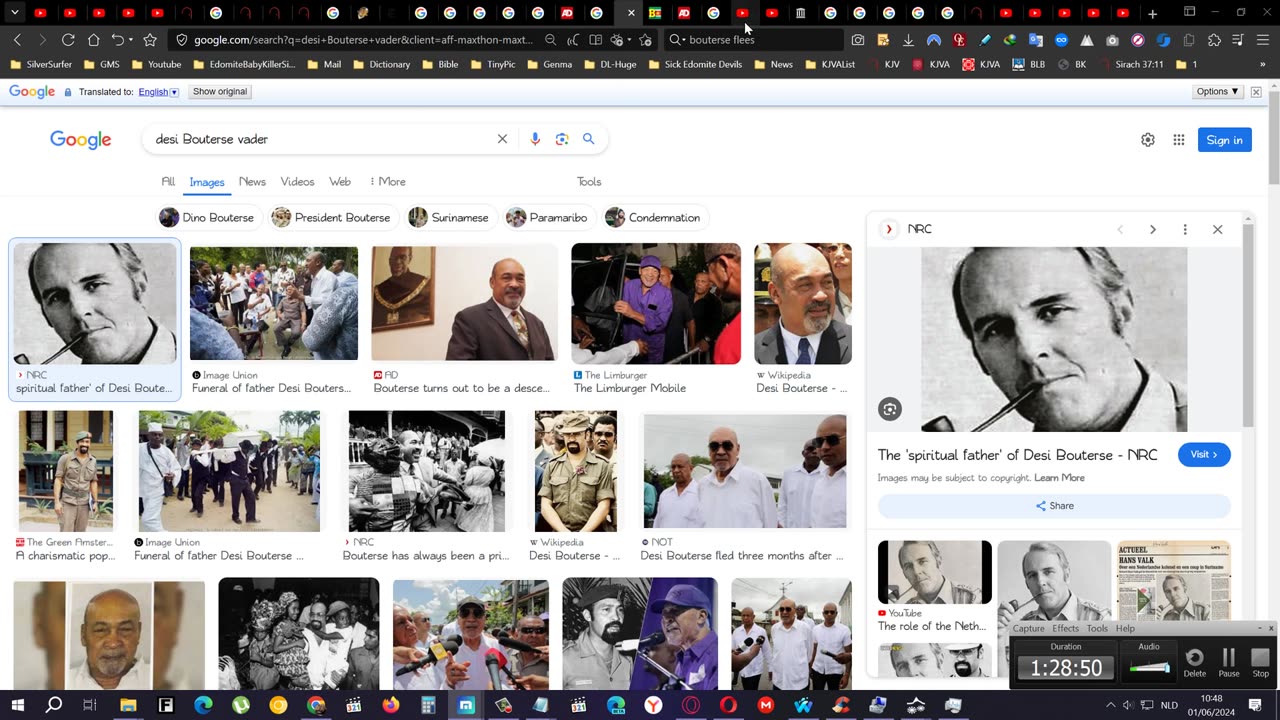Select the Dino Bouterse suggestion chip
Screen dimensions: 1280x720
click(208, 217)
